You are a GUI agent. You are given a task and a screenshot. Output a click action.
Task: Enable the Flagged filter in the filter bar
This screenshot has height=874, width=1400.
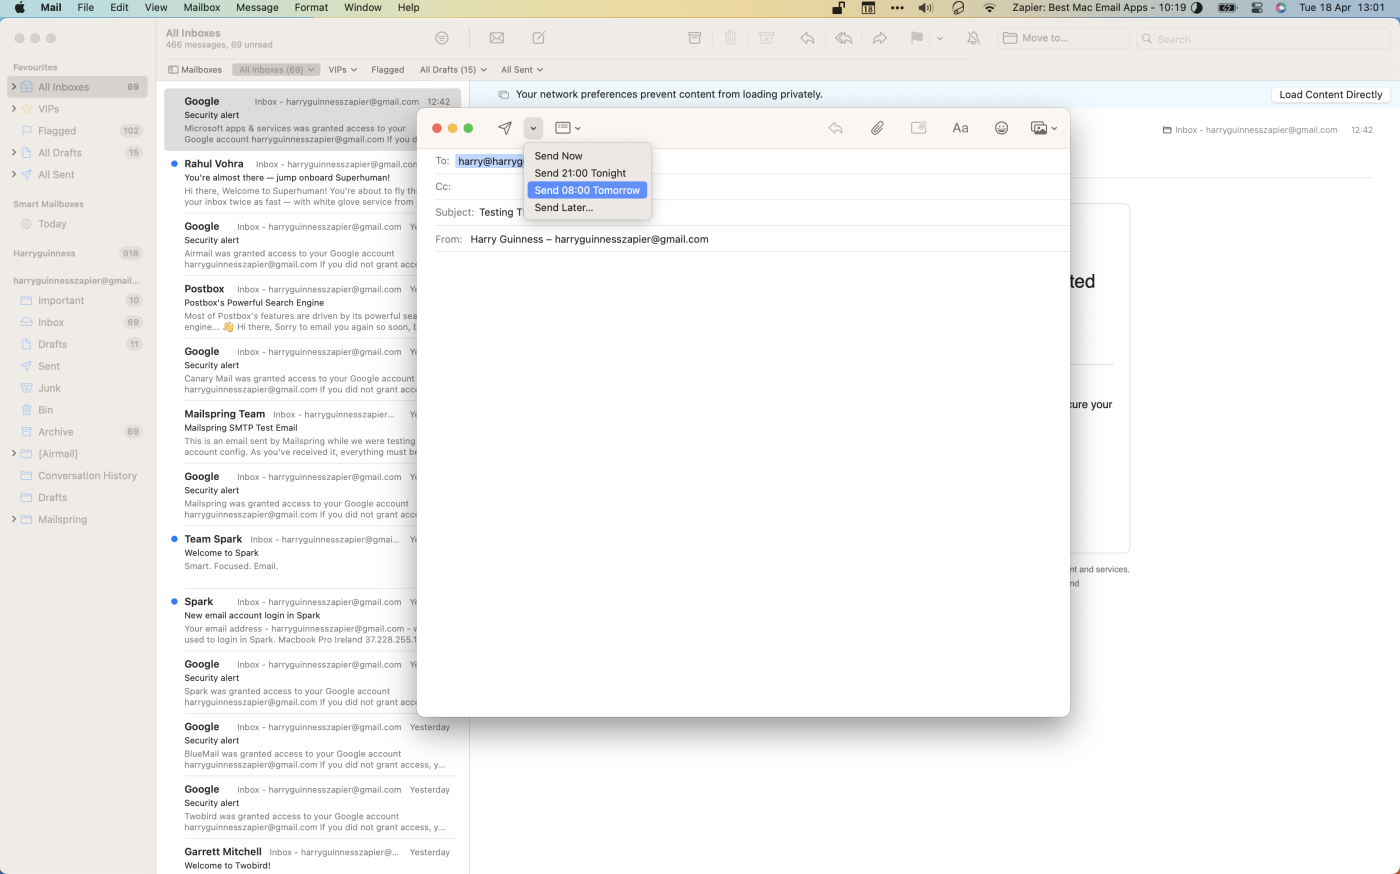387,69
